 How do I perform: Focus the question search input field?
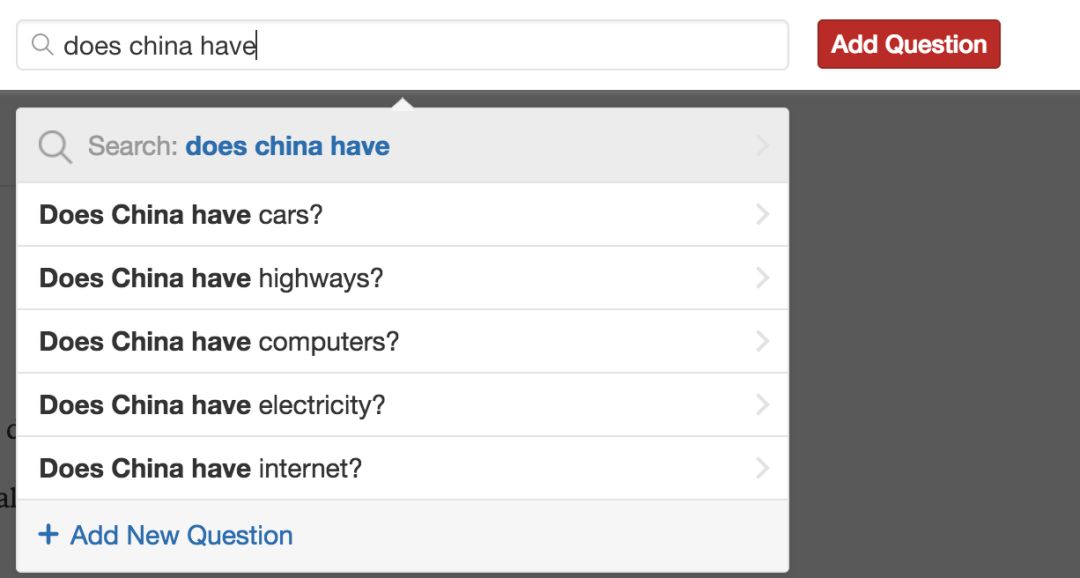click(x=500, y=45)
